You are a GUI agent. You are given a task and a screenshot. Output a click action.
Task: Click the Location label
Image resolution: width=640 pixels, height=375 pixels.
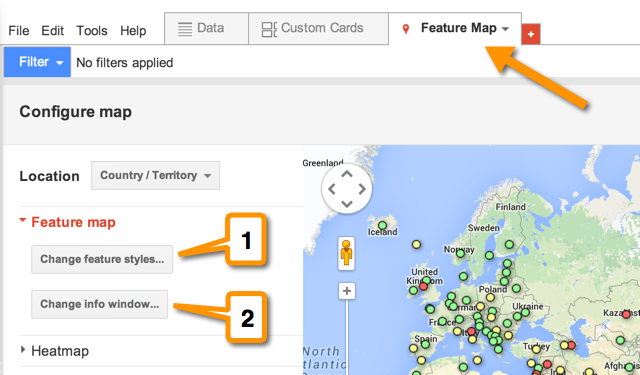(49, 176)
